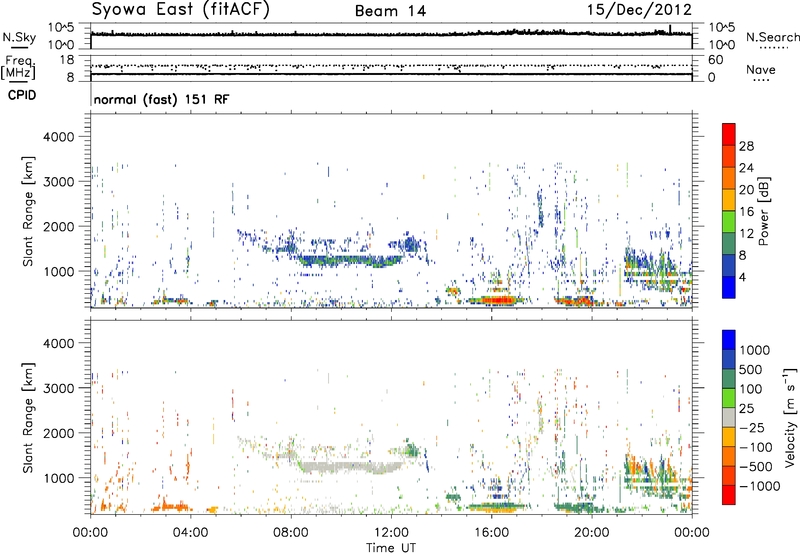800x554 pixels.
Task: Click the 'N.Search' legend label
Action: 772,37
